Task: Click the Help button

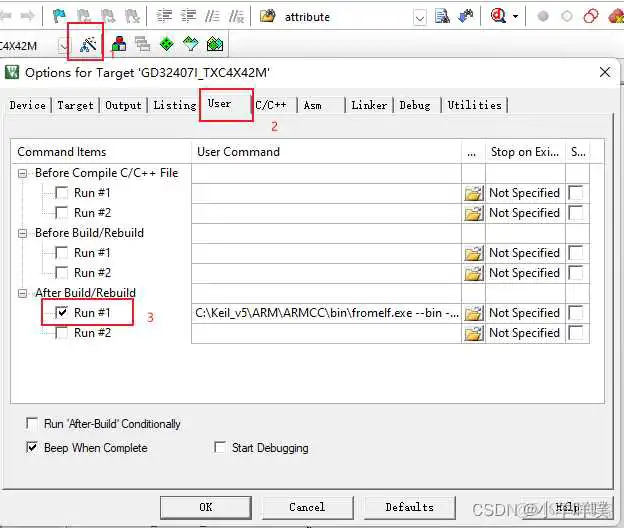Action: pos(567,507)
